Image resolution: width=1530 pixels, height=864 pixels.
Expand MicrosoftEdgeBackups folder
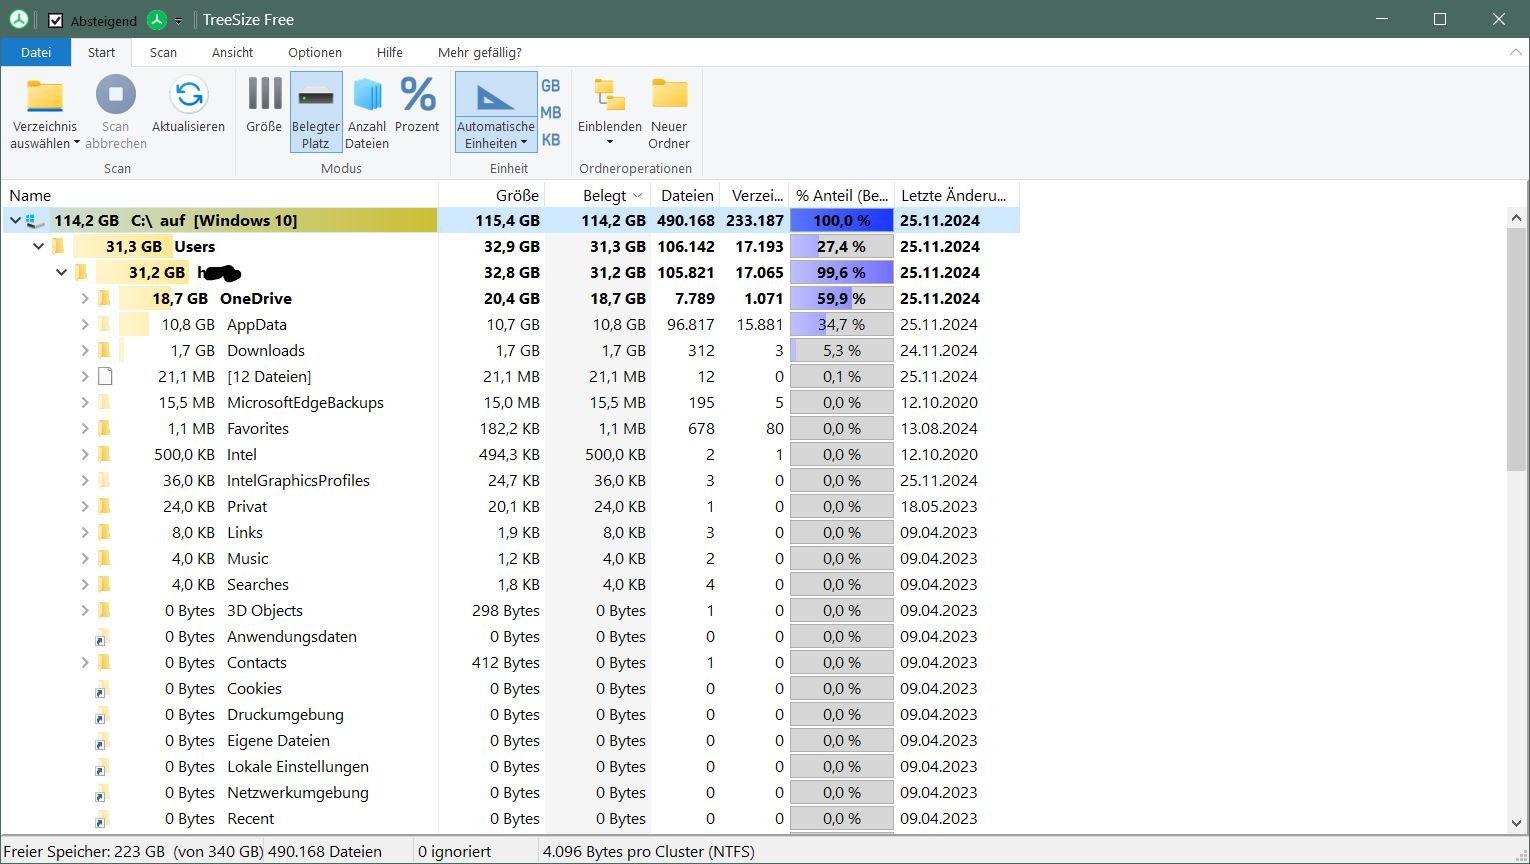[x=85, y=402]
